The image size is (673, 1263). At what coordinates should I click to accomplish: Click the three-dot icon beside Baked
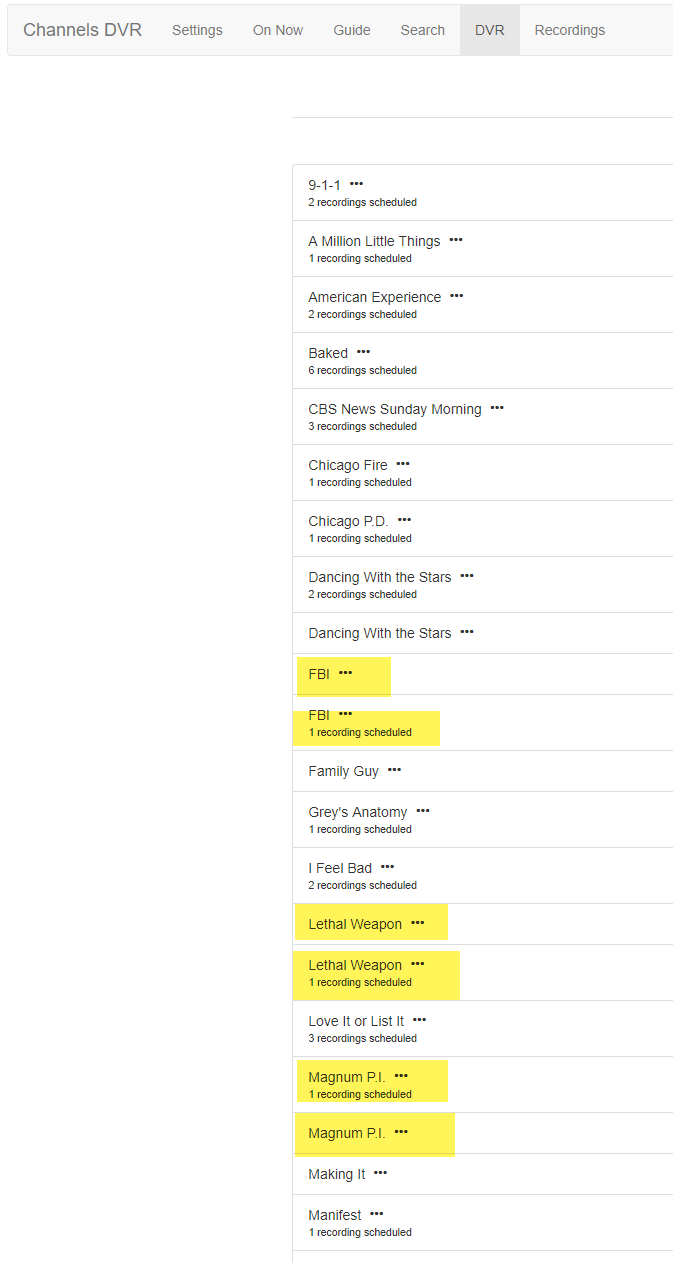[x=363, y=352]
